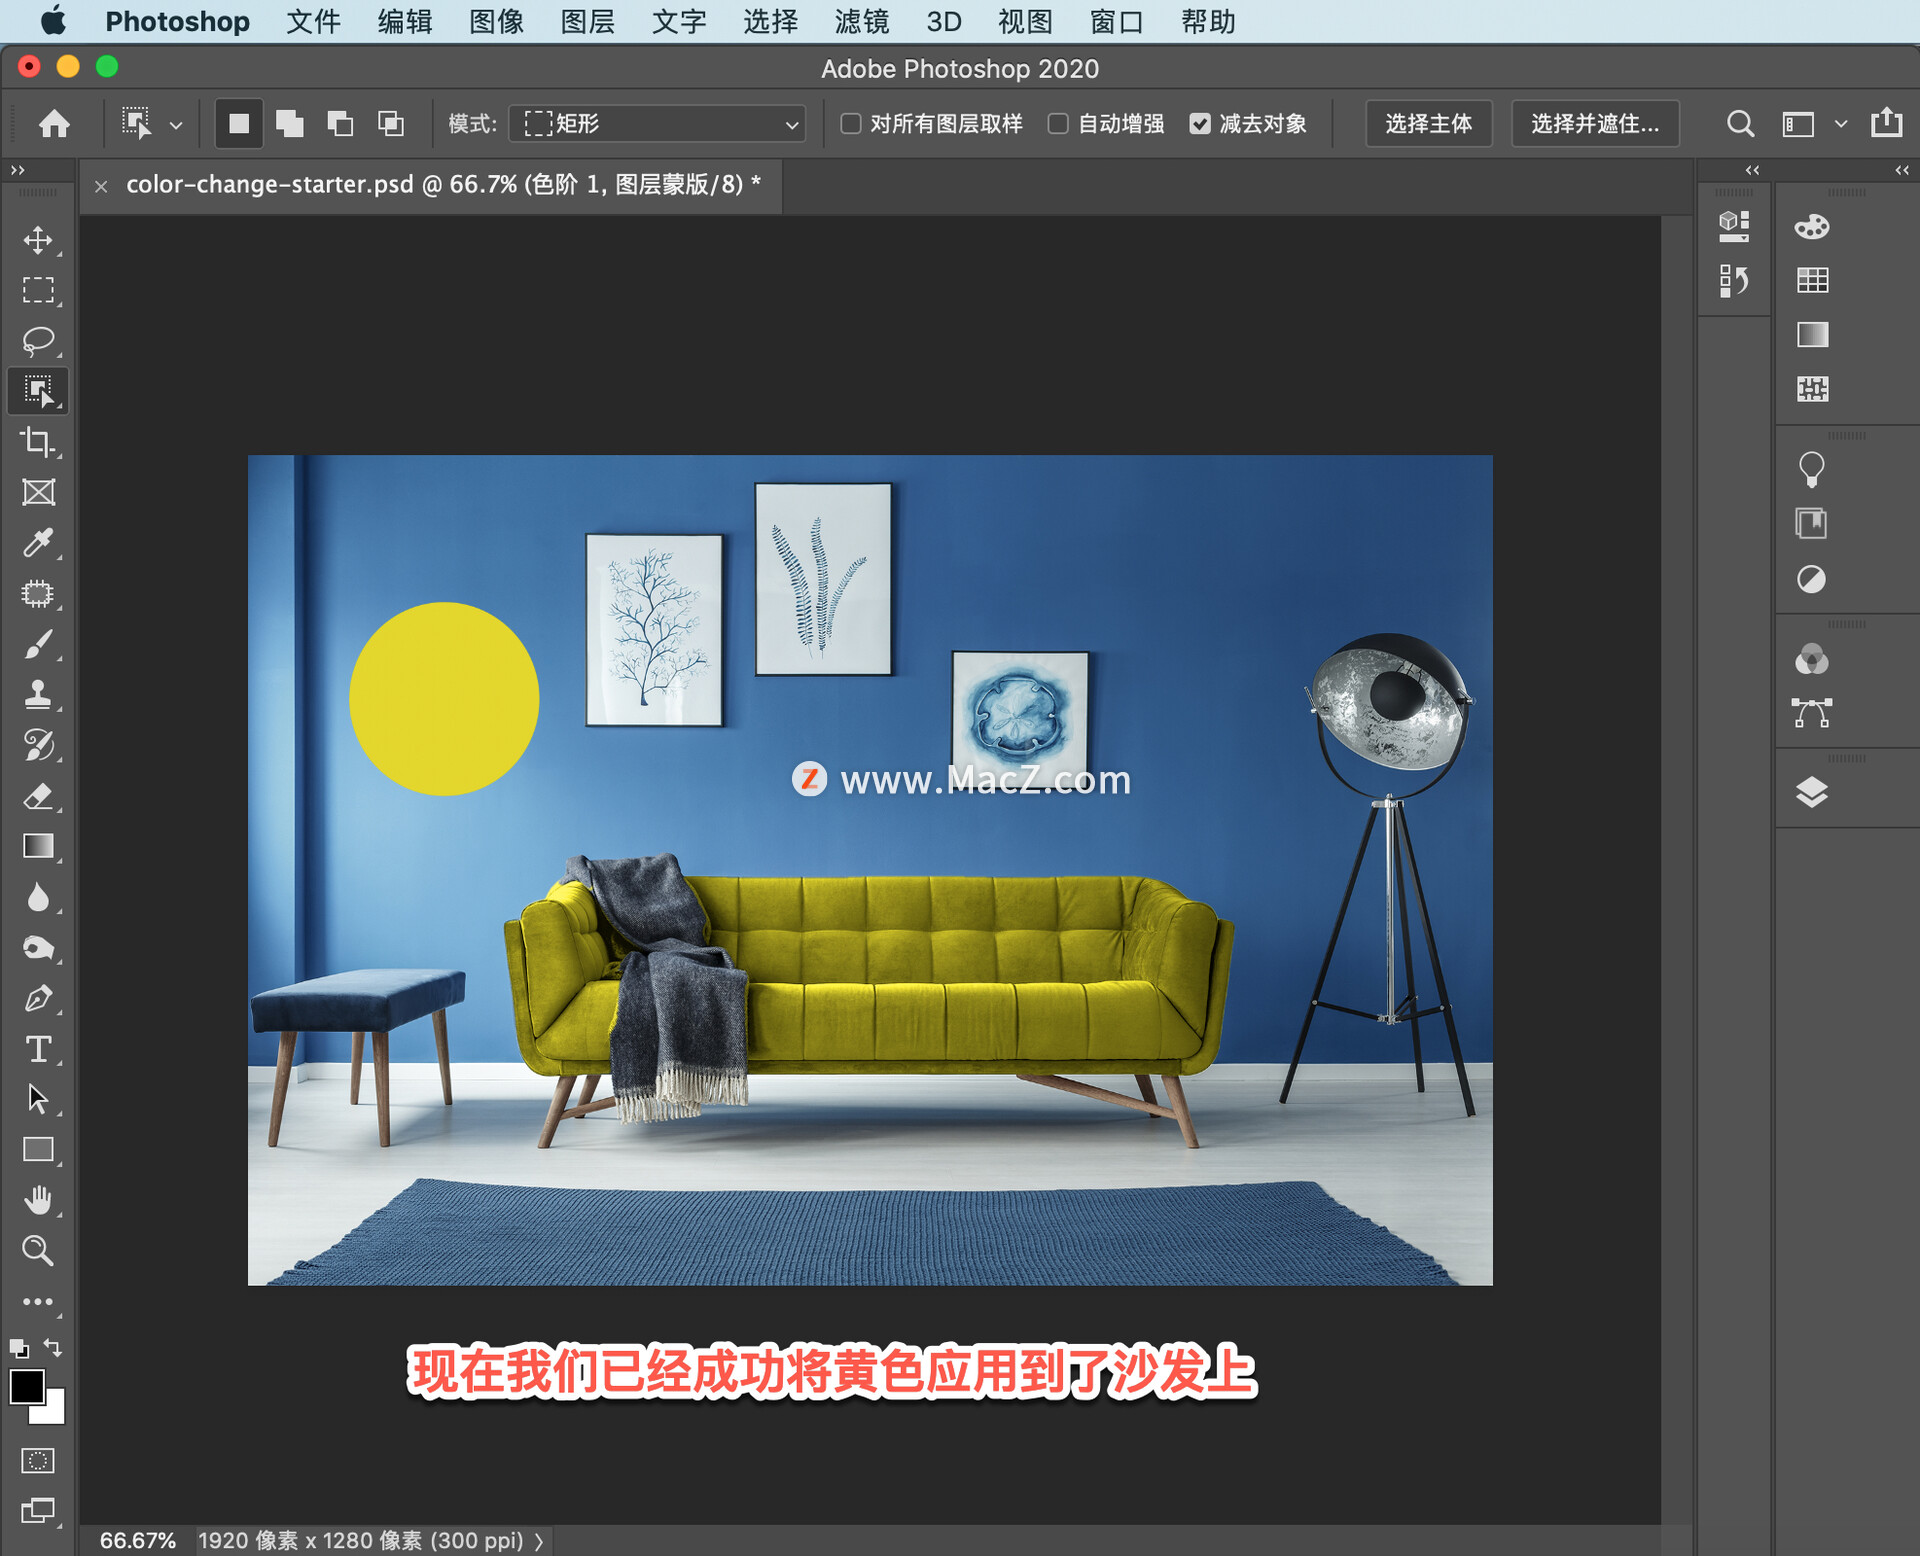Expand the workspace switcher arrow
Screen dimensions: 1920x1556
click(x=1840, y=124)
